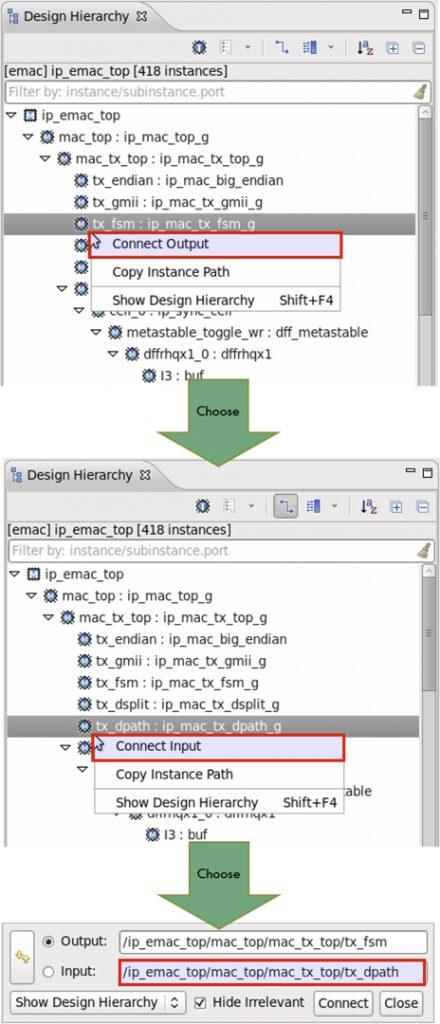Click the top tree vertical scrollbar thumb
The image size is (440, 1024).
click(425, 216)
